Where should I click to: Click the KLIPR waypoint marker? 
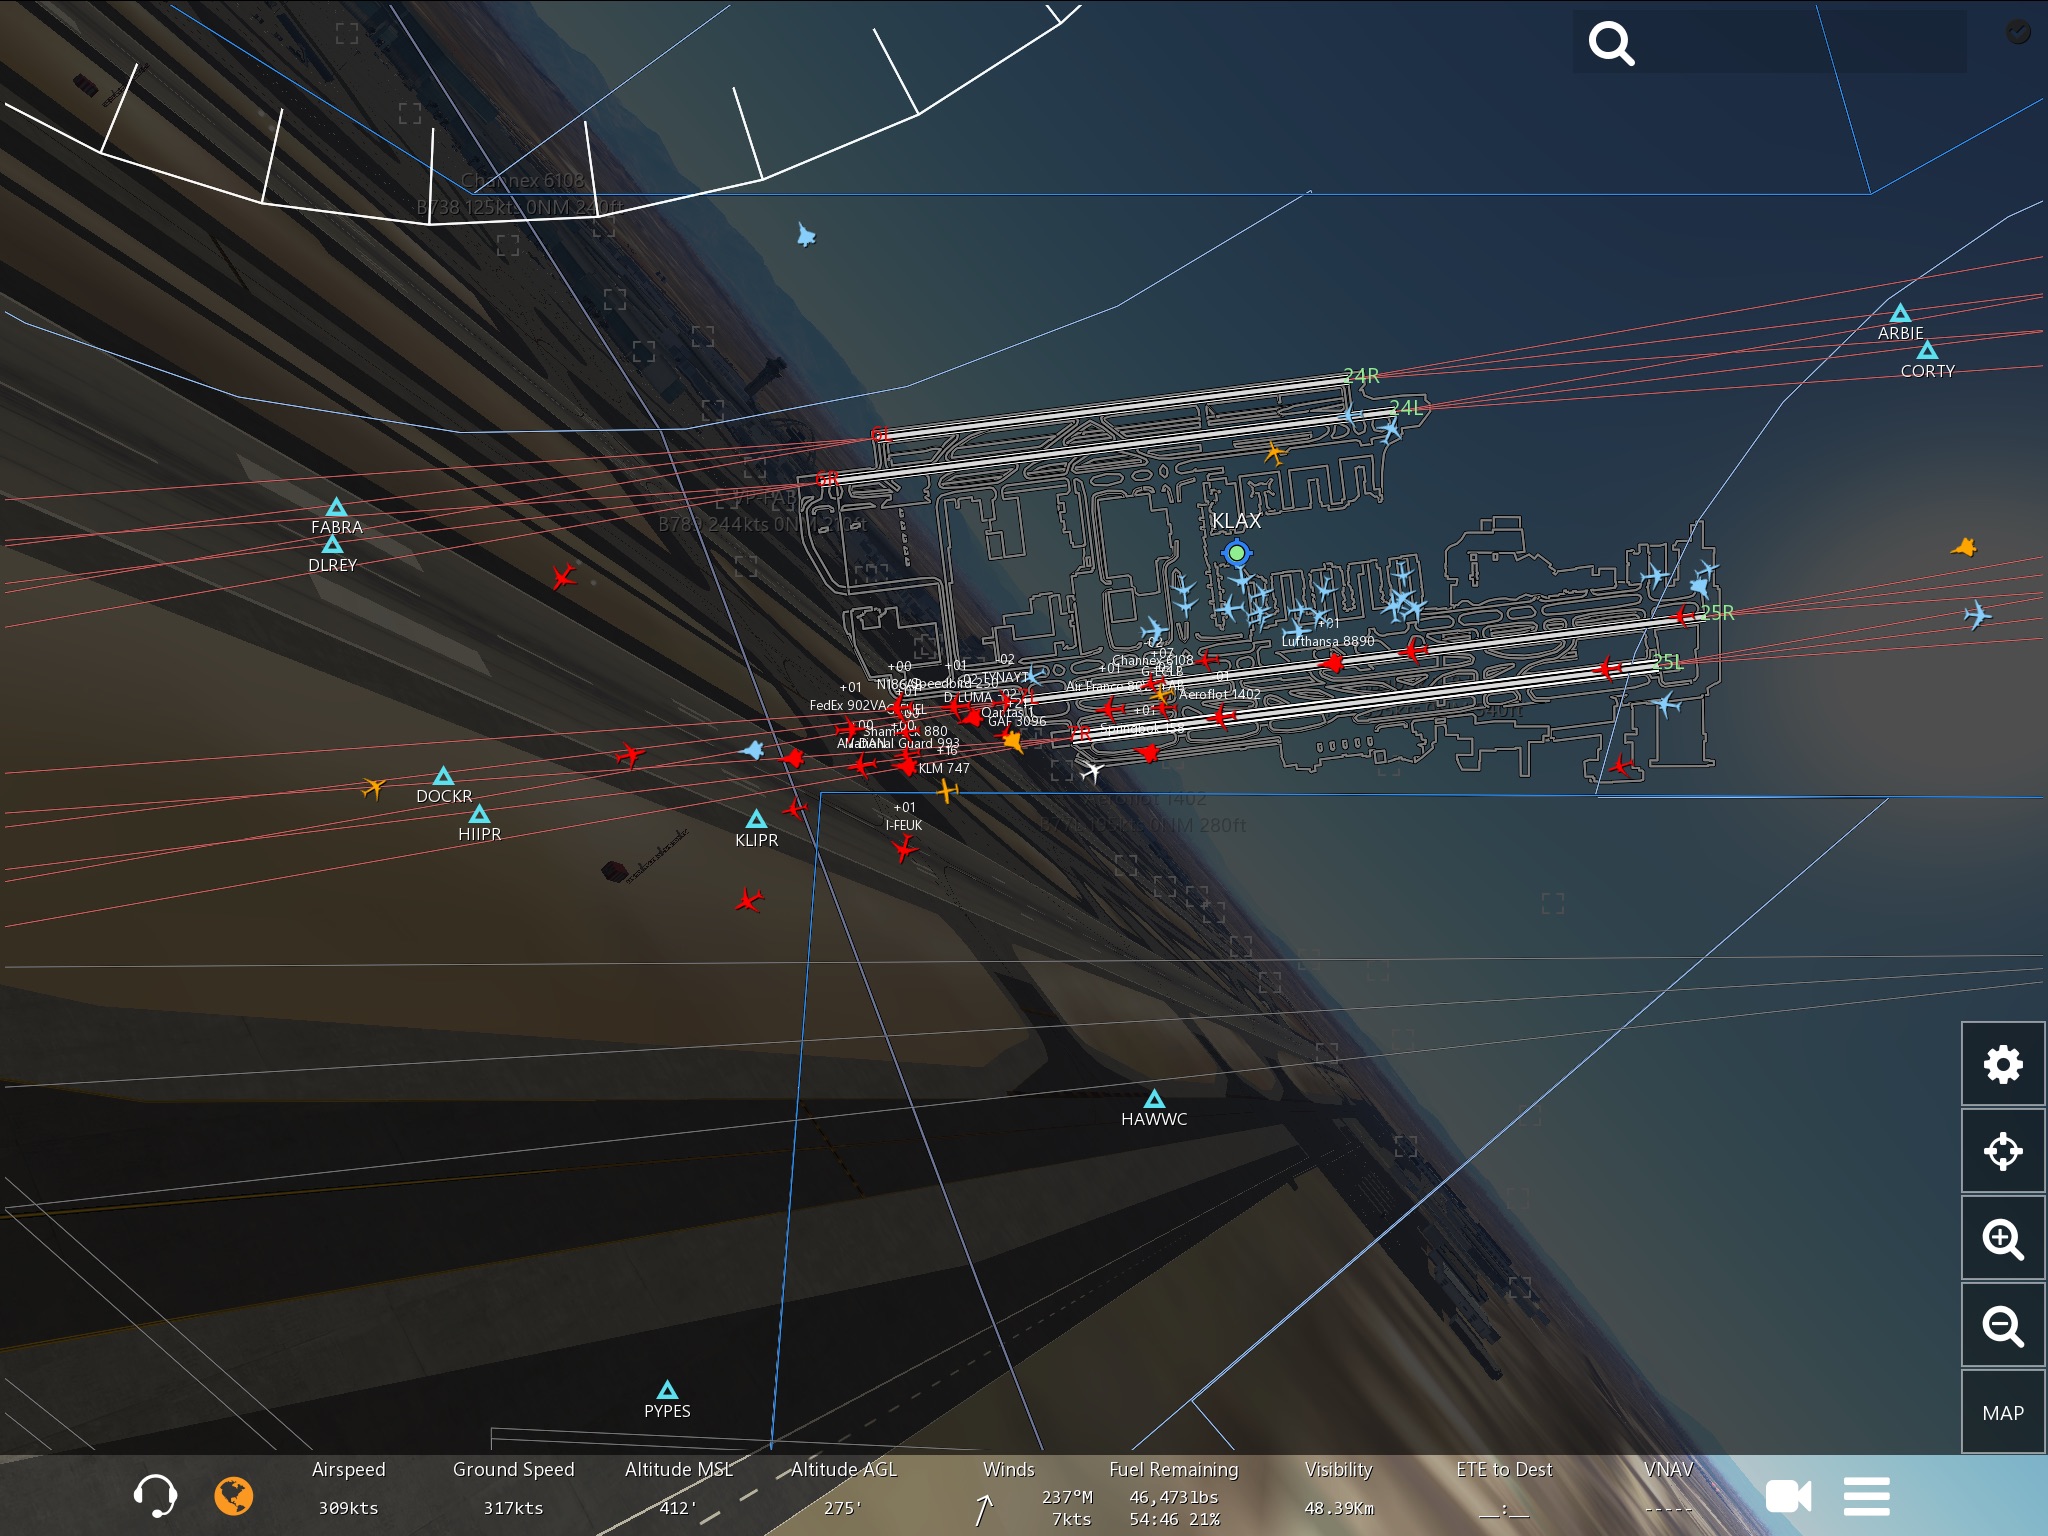(757, 820)
